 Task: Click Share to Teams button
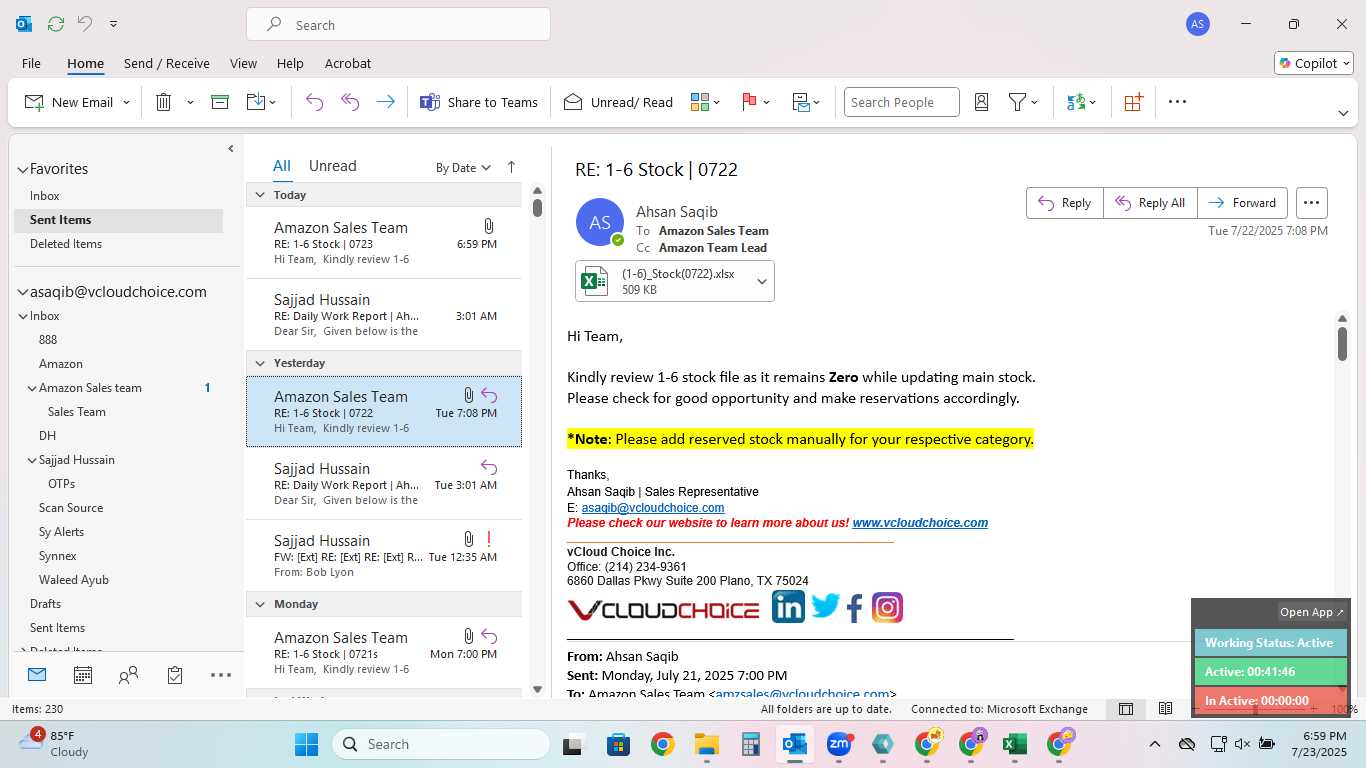[479, 102]
